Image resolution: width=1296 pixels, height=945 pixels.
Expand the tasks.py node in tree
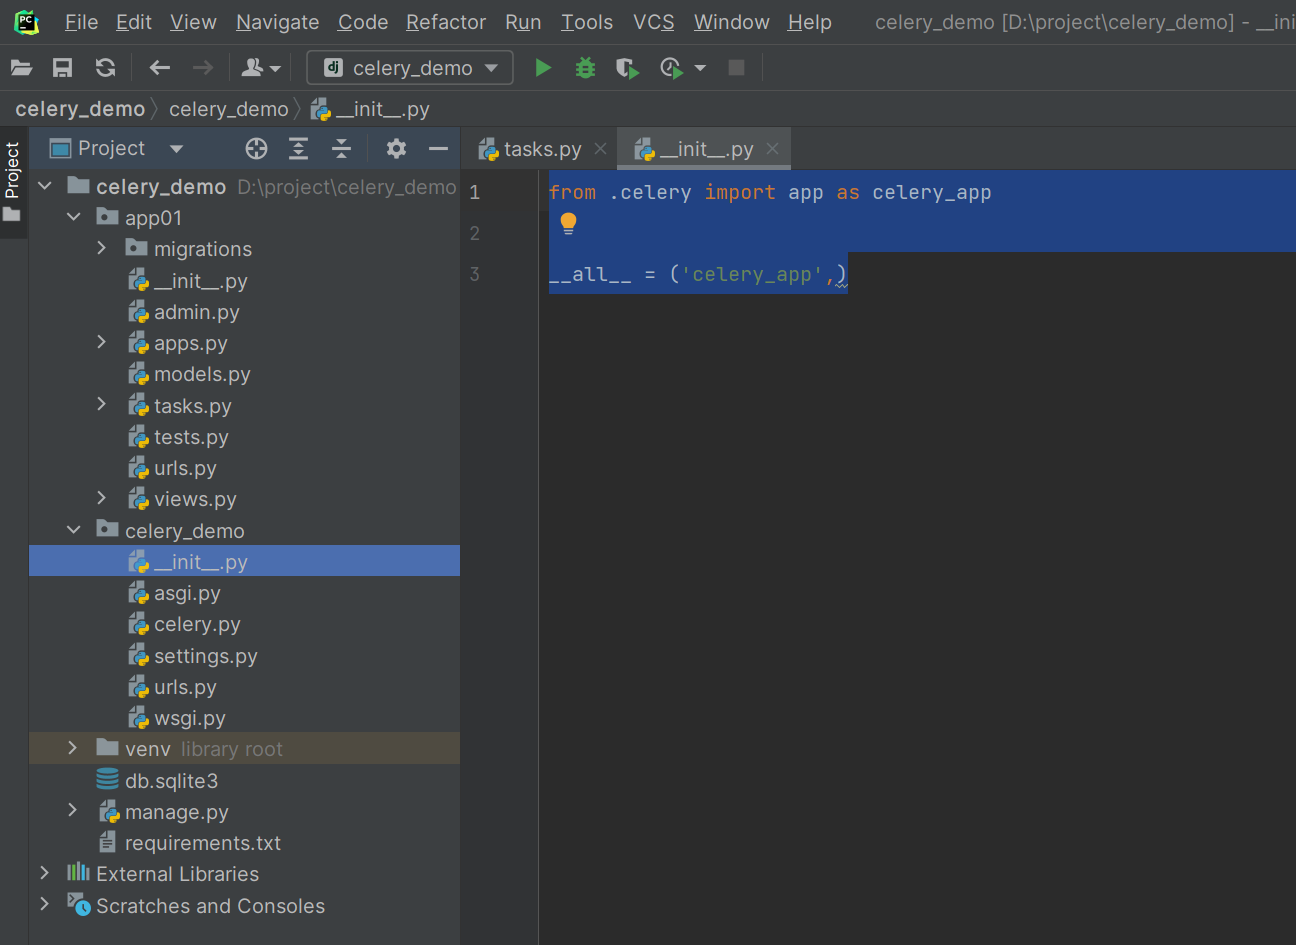click(101, 405)
